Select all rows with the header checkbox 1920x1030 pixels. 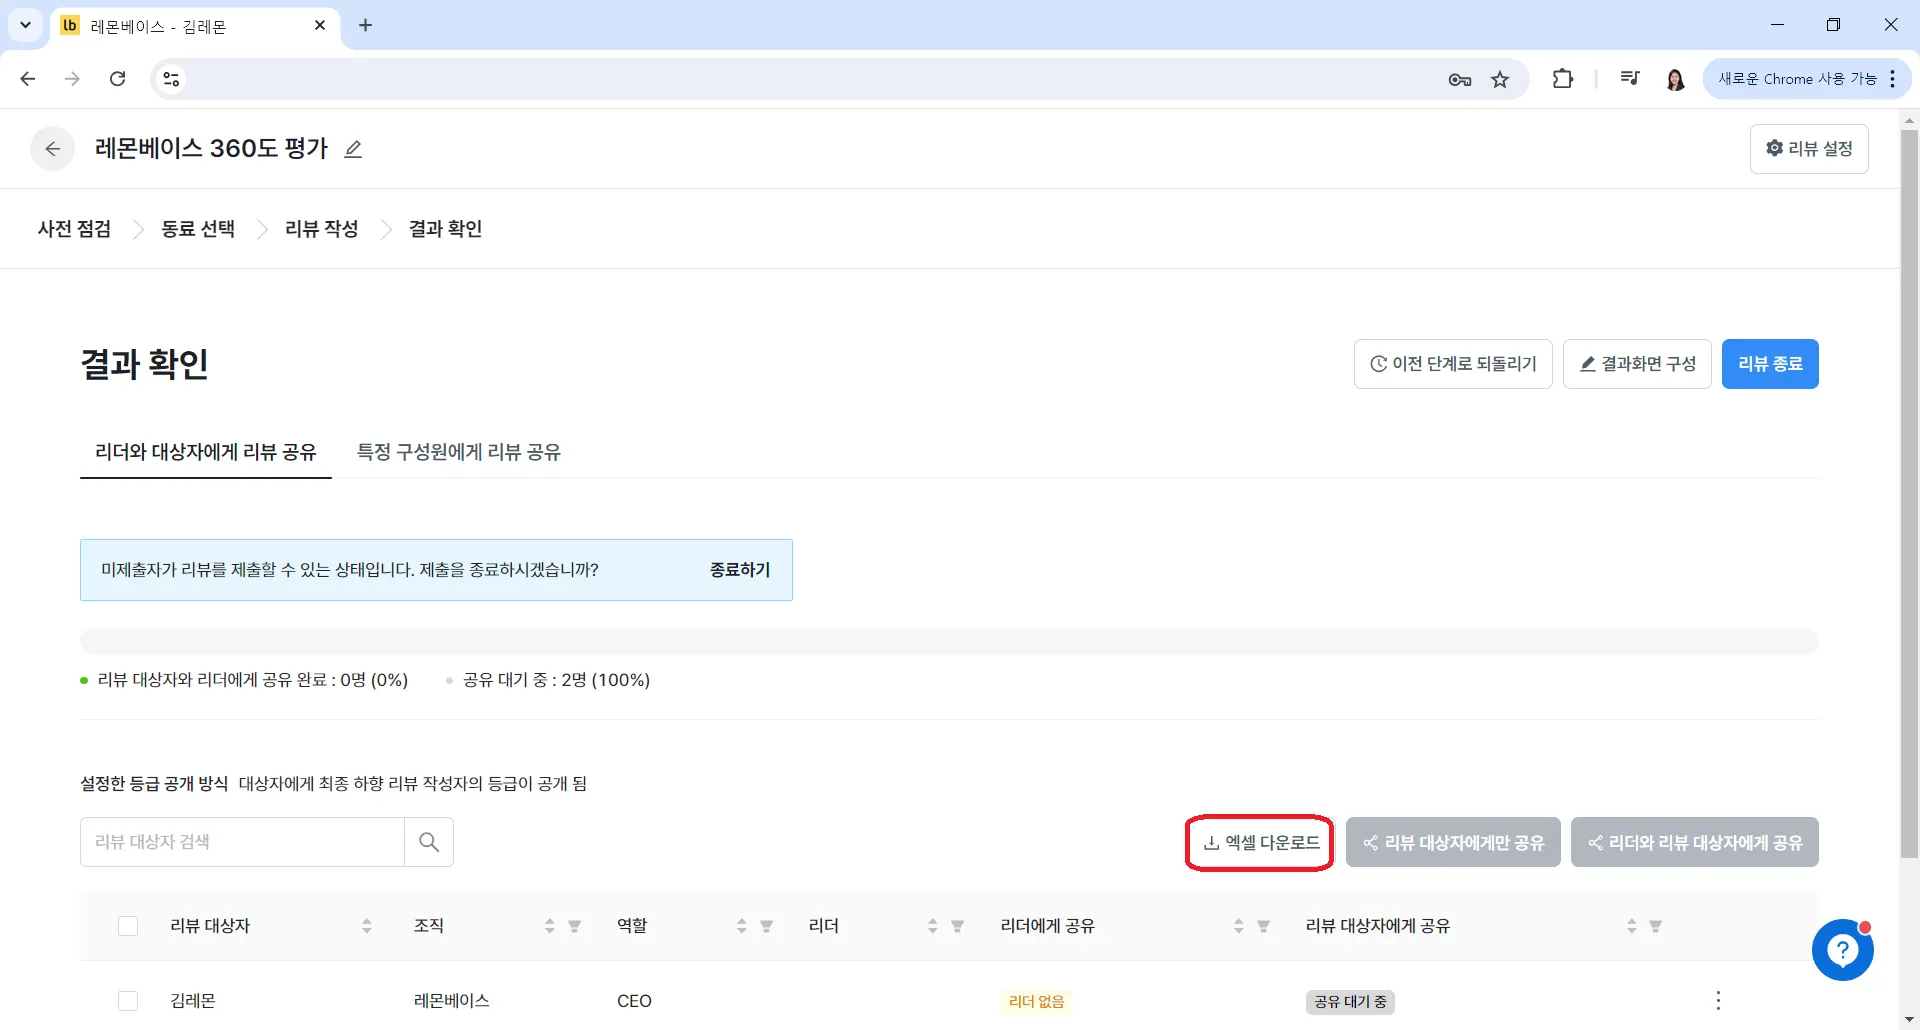click(128, 926)
